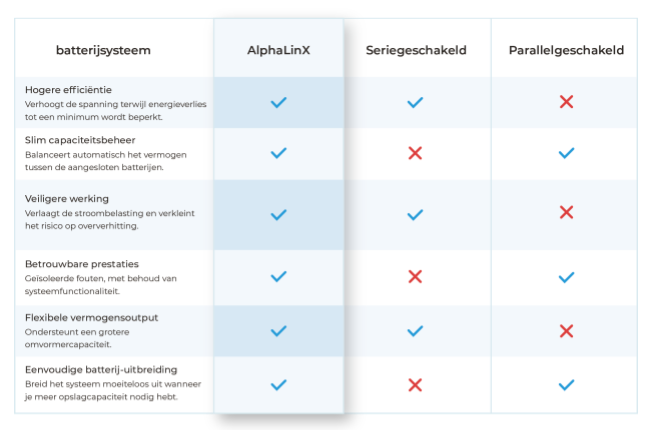Click the batterijsysteem header label

point(103,50)
